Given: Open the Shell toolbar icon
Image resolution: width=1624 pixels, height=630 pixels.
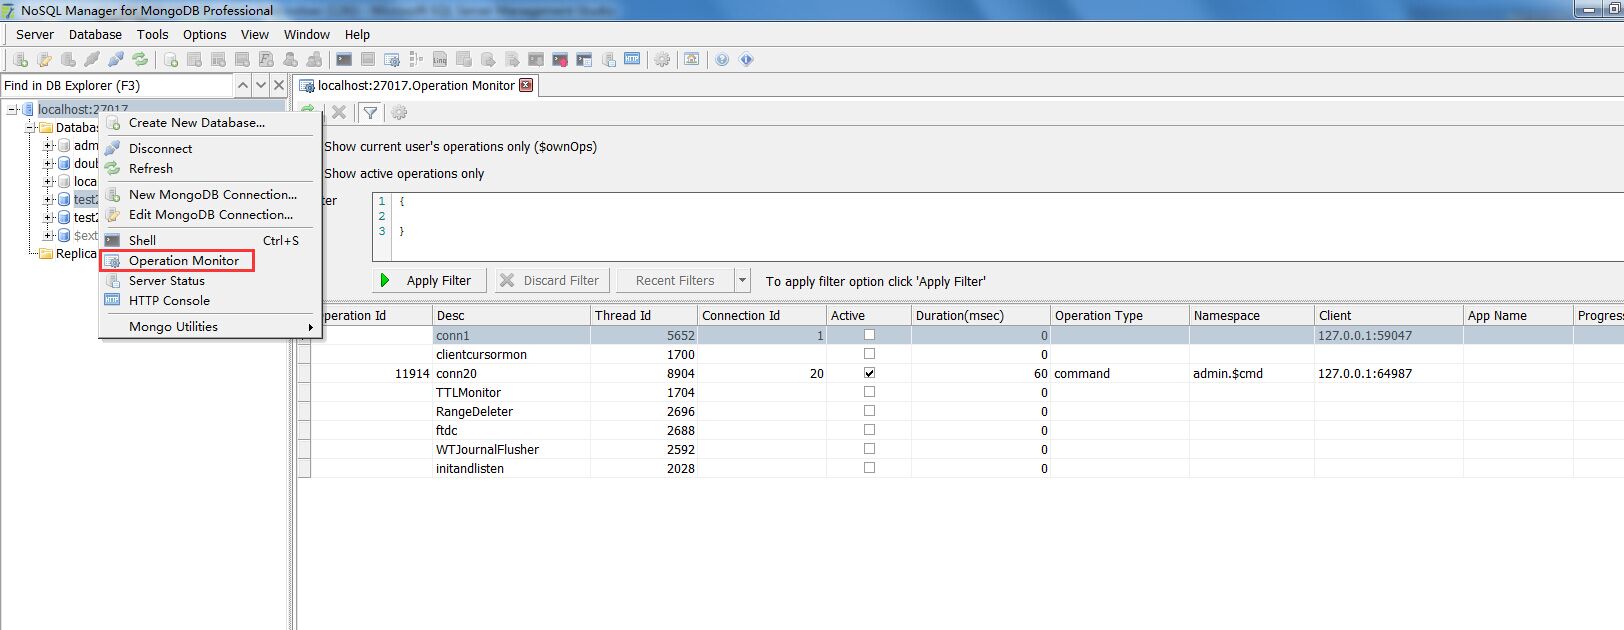Looking at the screenshot, I should 344,60.
